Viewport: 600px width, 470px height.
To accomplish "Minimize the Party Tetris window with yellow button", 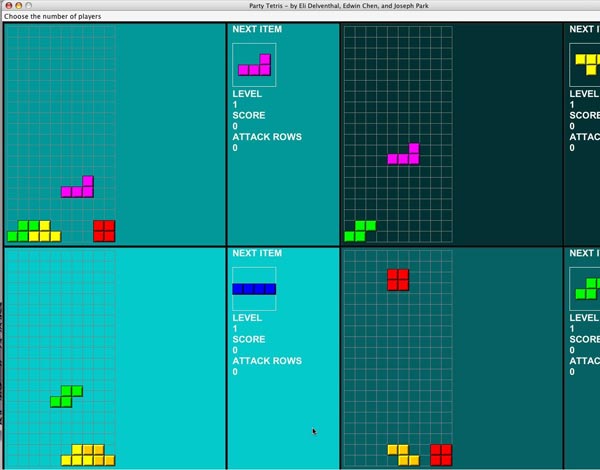I will click(18, 5).
